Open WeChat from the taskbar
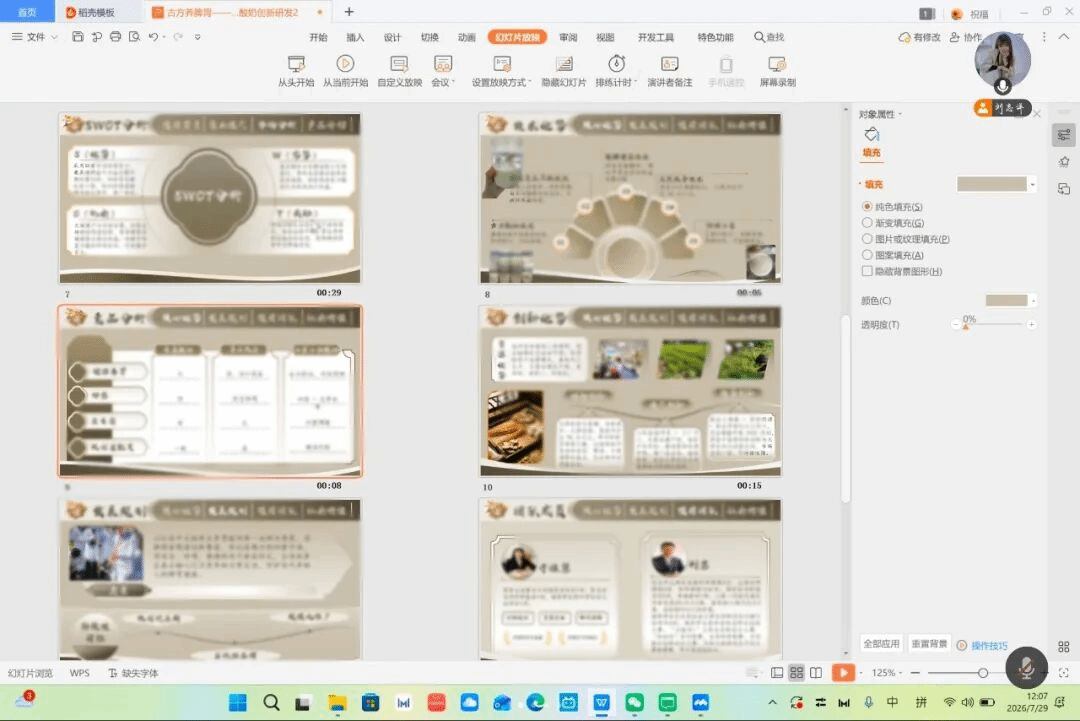The image size is (1080, 721). tap(634, 702)
